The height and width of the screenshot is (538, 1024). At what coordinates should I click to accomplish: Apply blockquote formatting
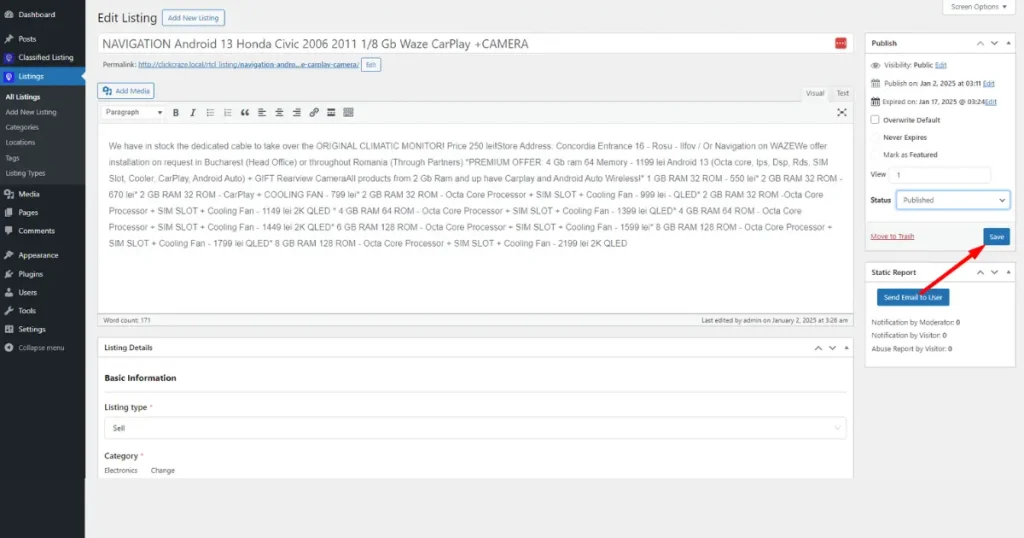(245, 112)
